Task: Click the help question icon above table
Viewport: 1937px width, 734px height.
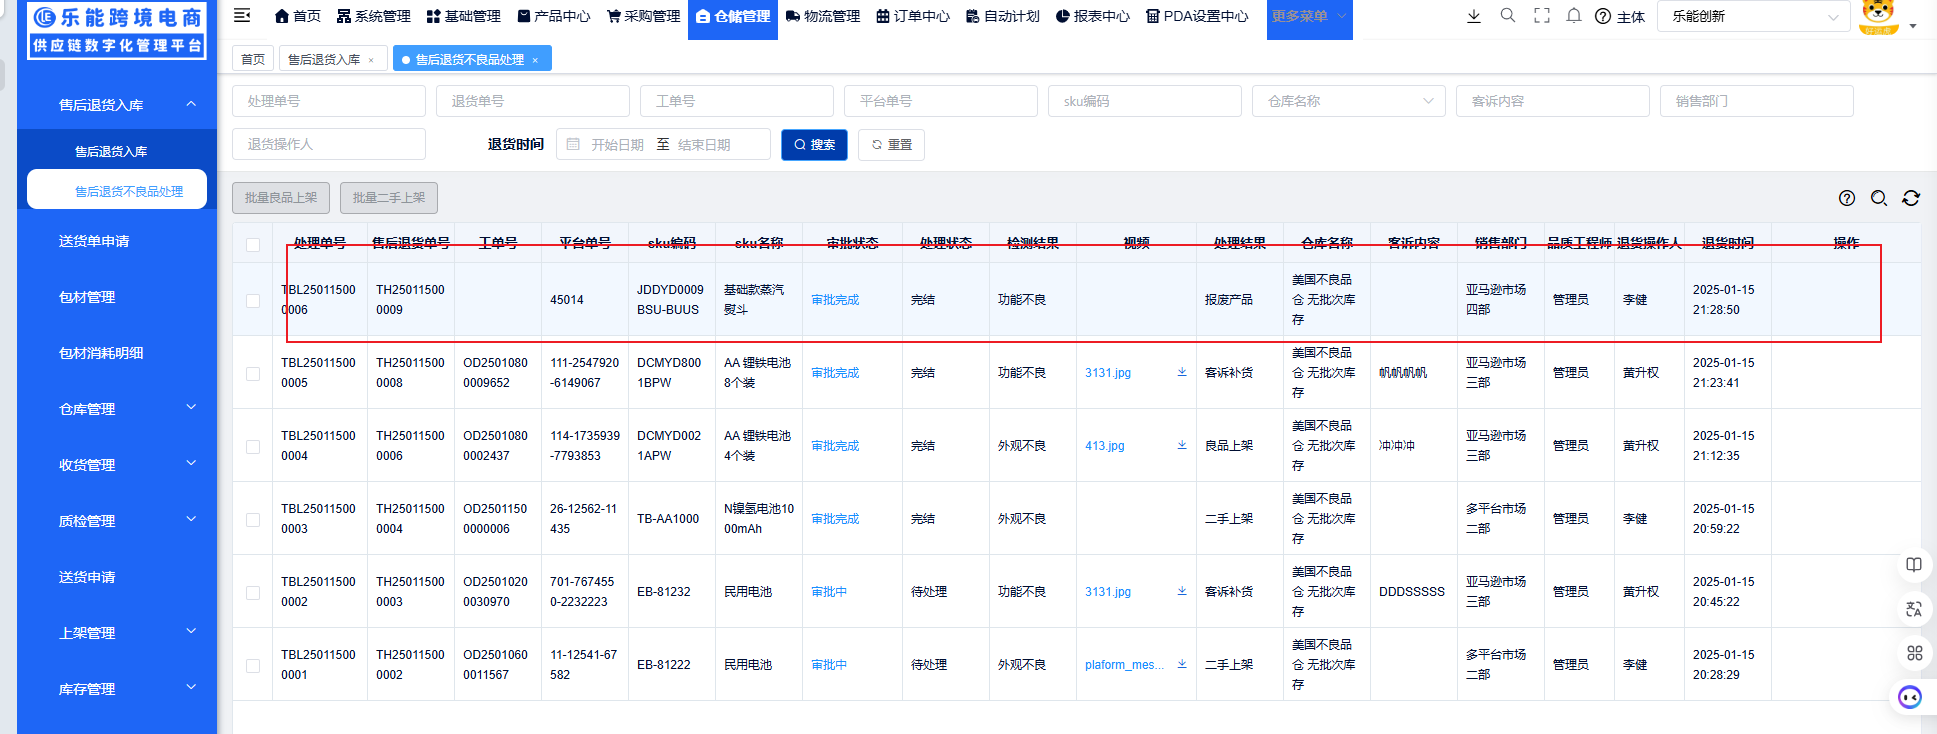Action: [1846, 198]
